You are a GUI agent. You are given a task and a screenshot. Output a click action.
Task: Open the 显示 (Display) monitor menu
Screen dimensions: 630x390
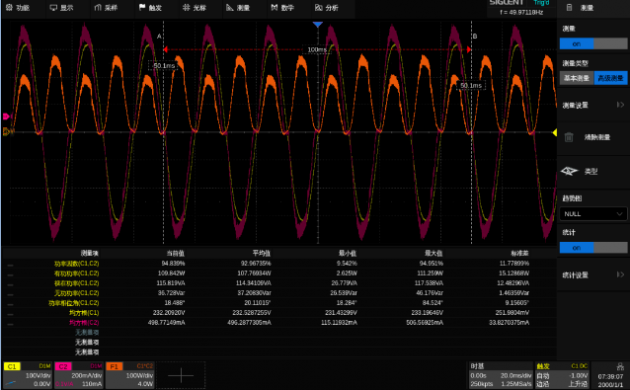(x=61, y=8)
